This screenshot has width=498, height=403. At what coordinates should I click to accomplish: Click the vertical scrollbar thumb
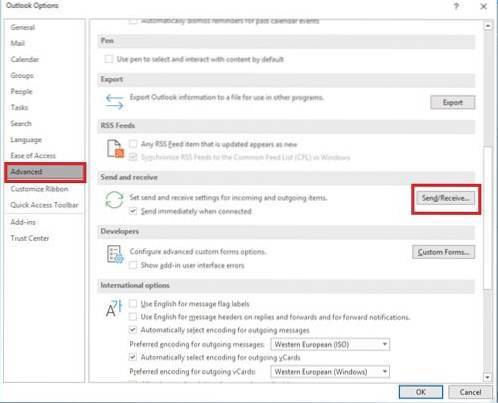pos(488,218)
